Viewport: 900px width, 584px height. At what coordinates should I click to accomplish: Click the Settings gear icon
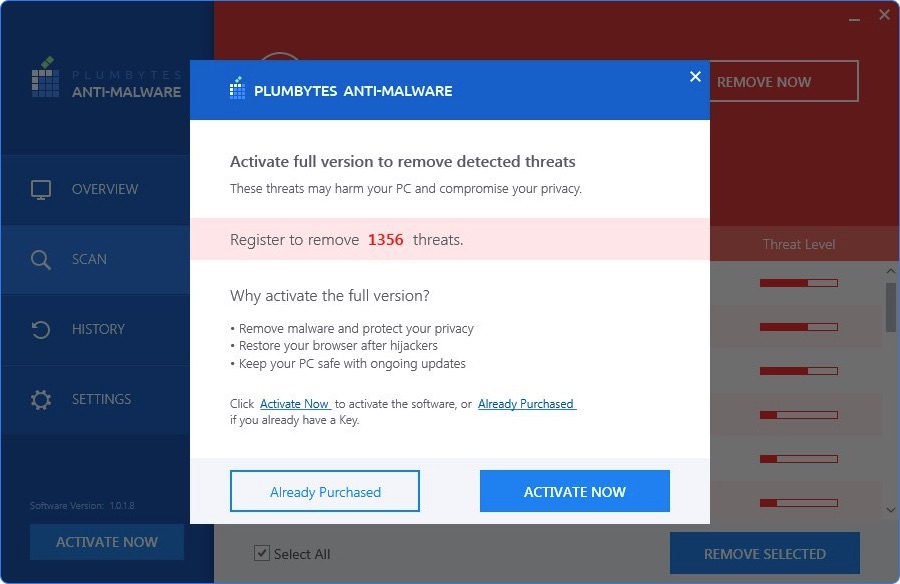(41, 400)
